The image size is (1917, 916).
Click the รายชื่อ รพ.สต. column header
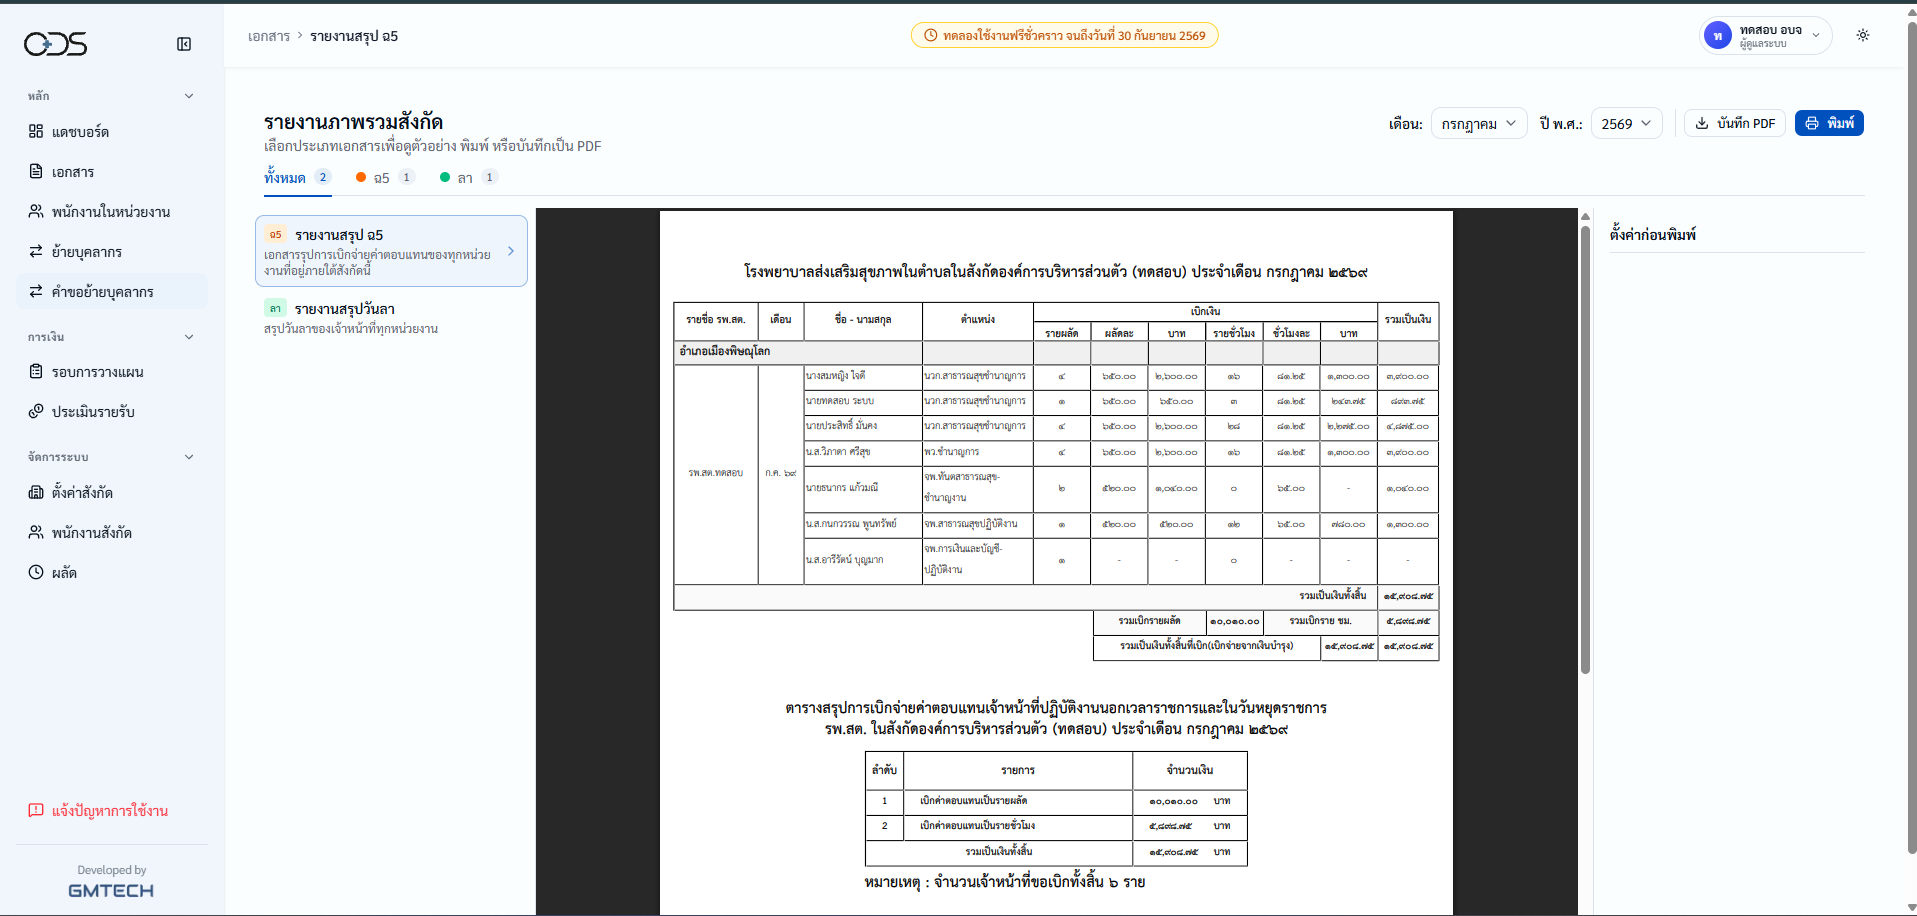(x=716, y=320)
